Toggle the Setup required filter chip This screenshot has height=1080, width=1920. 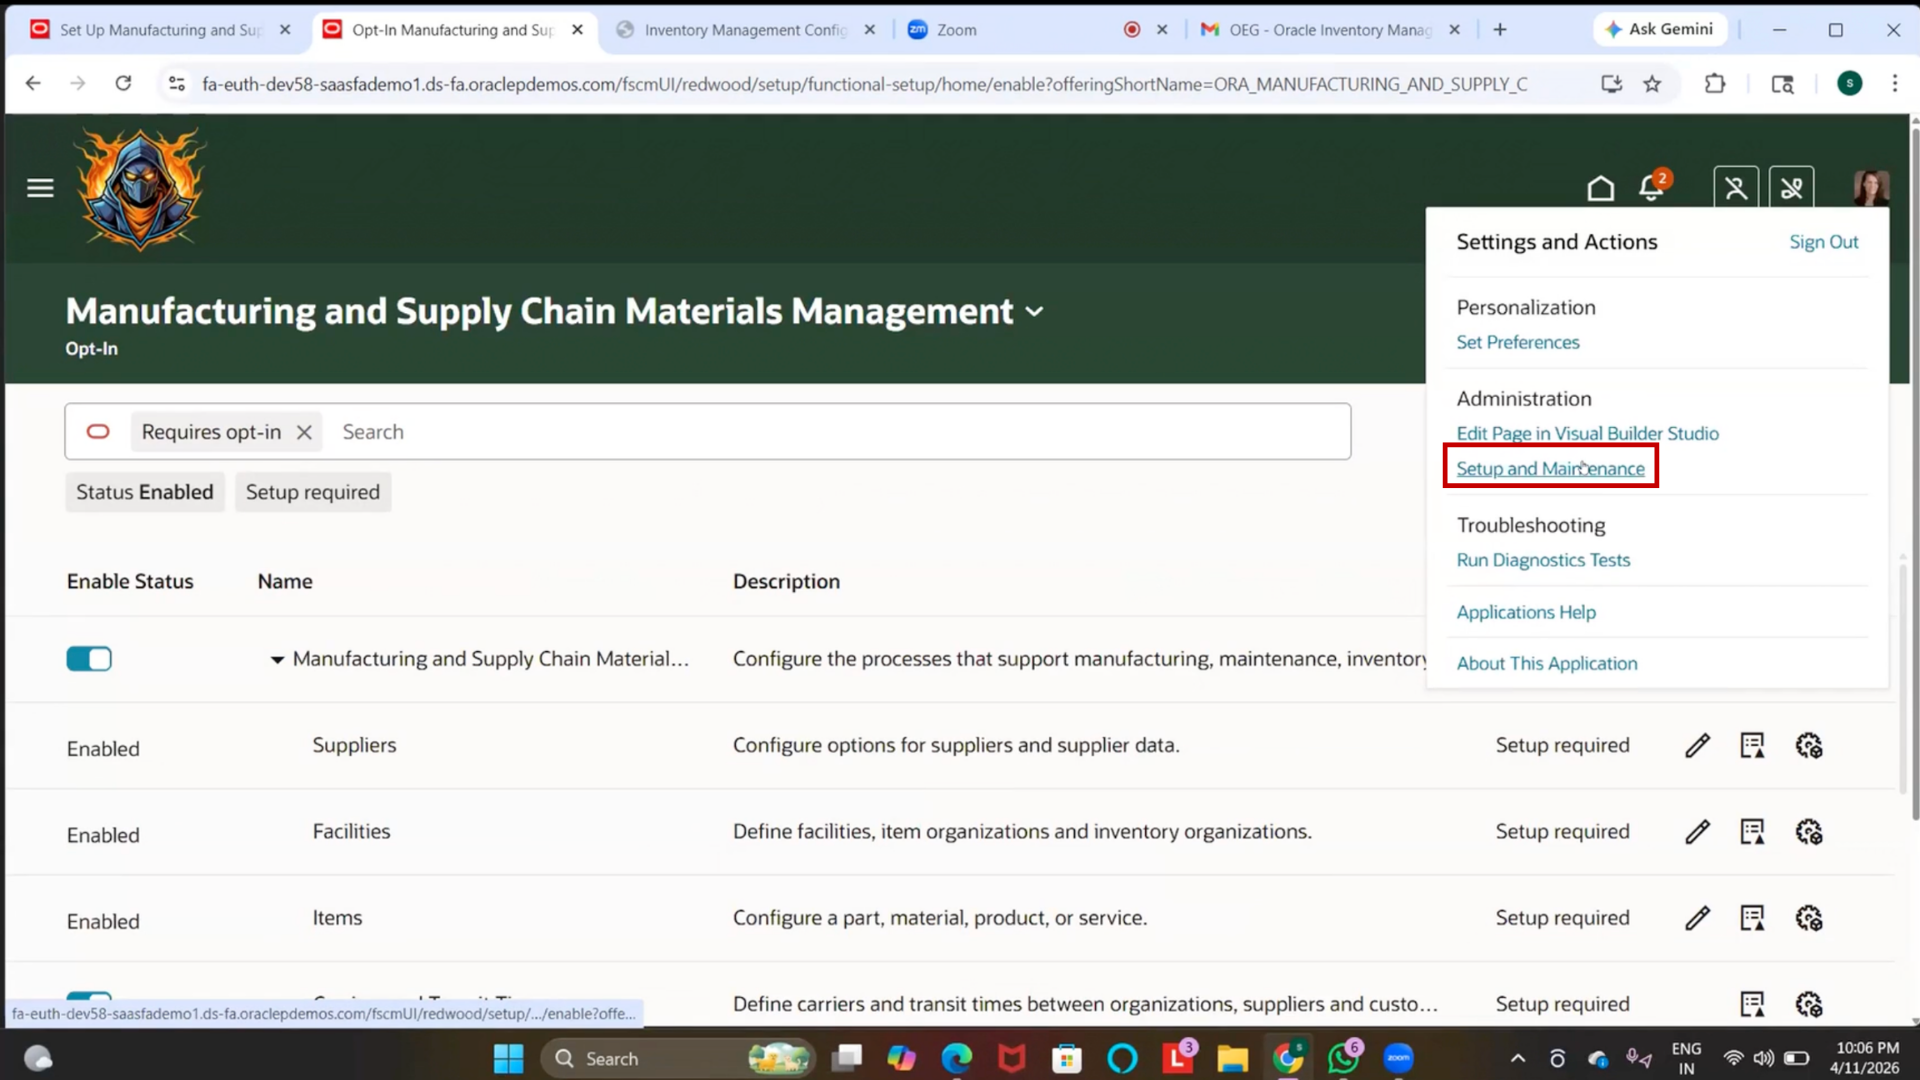313,492
